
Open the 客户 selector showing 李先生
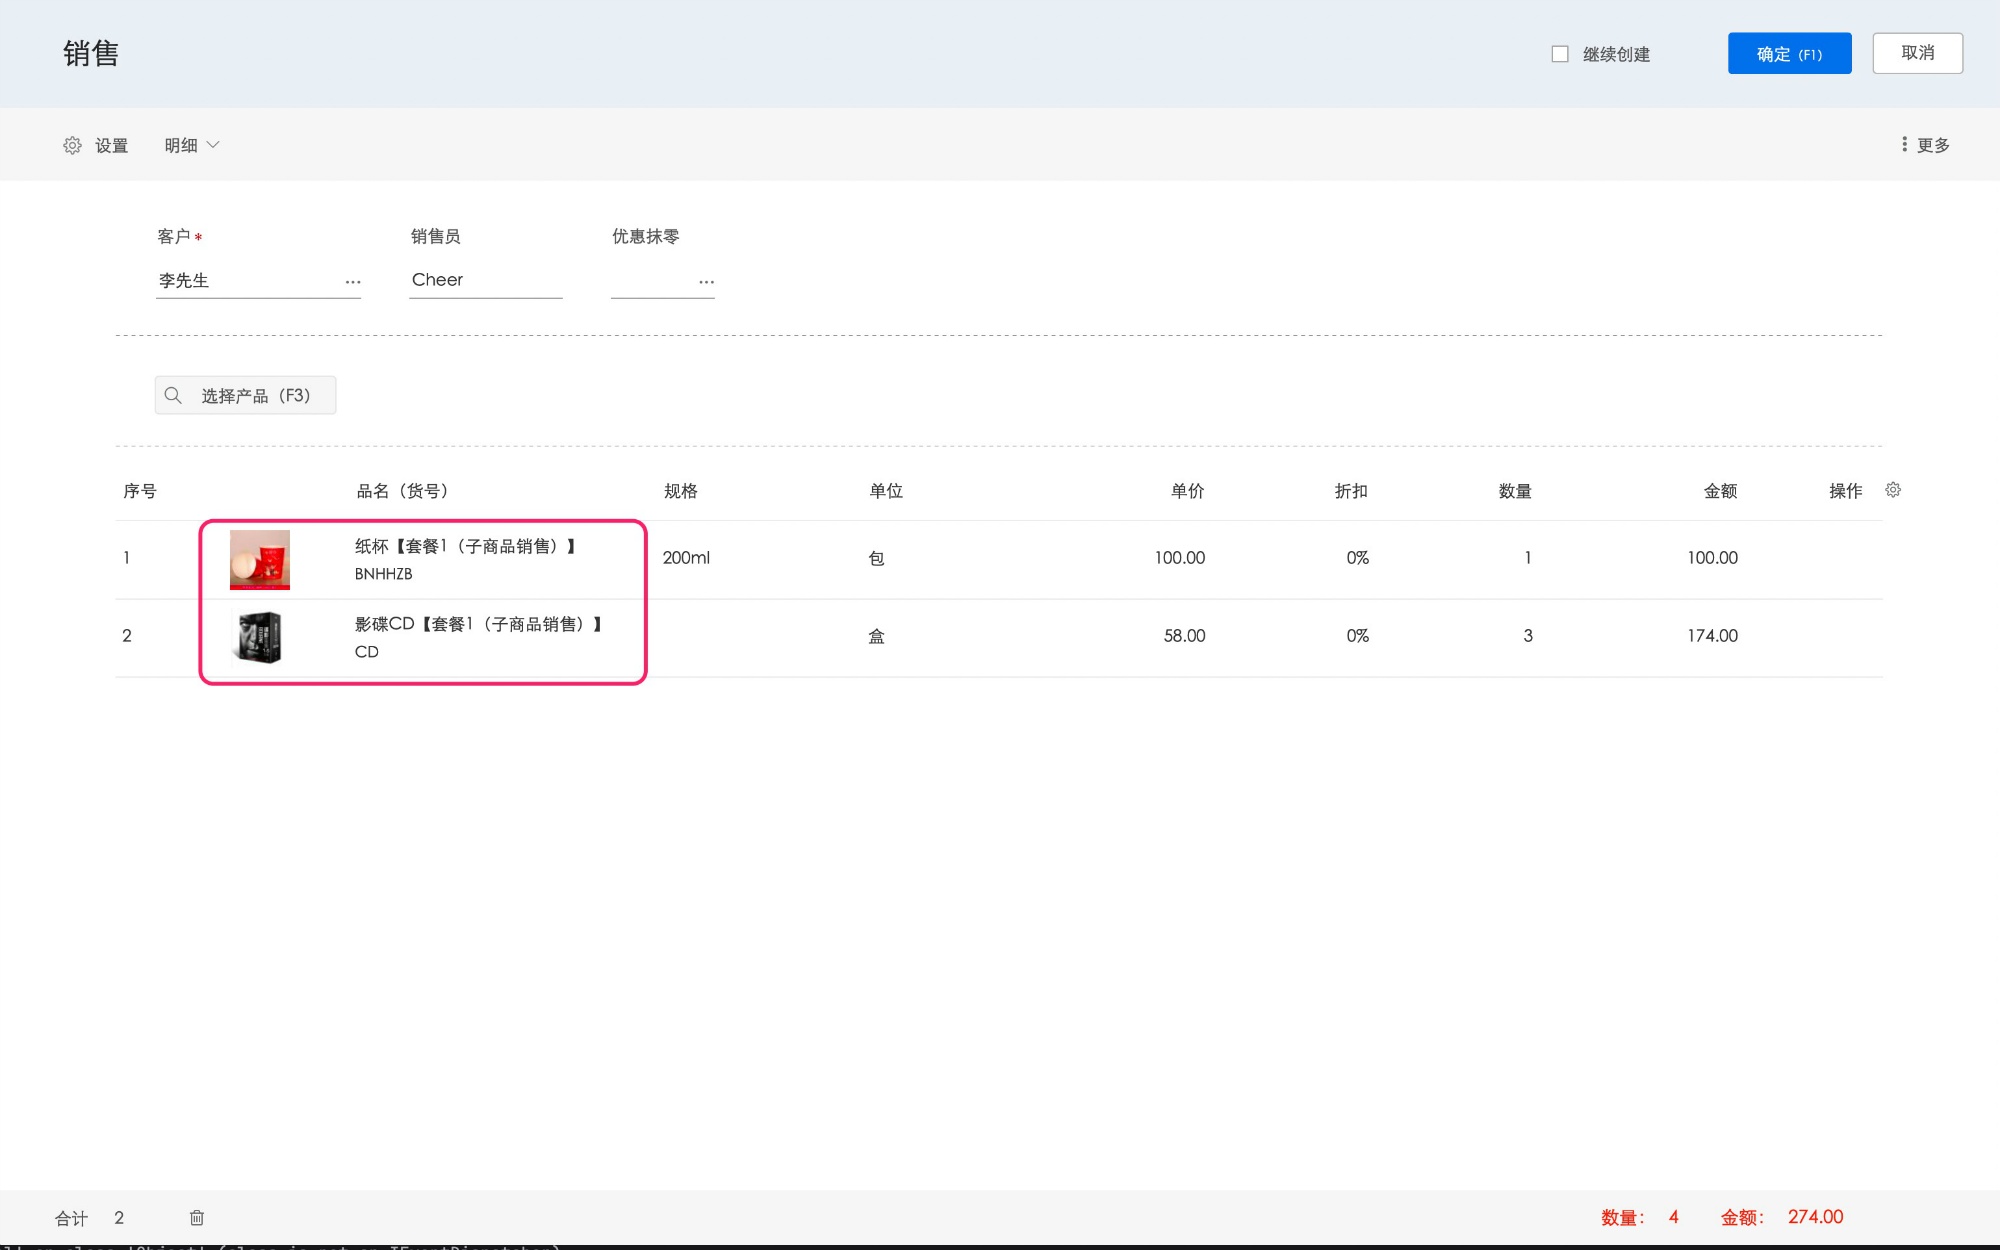[x=245, y=281]
